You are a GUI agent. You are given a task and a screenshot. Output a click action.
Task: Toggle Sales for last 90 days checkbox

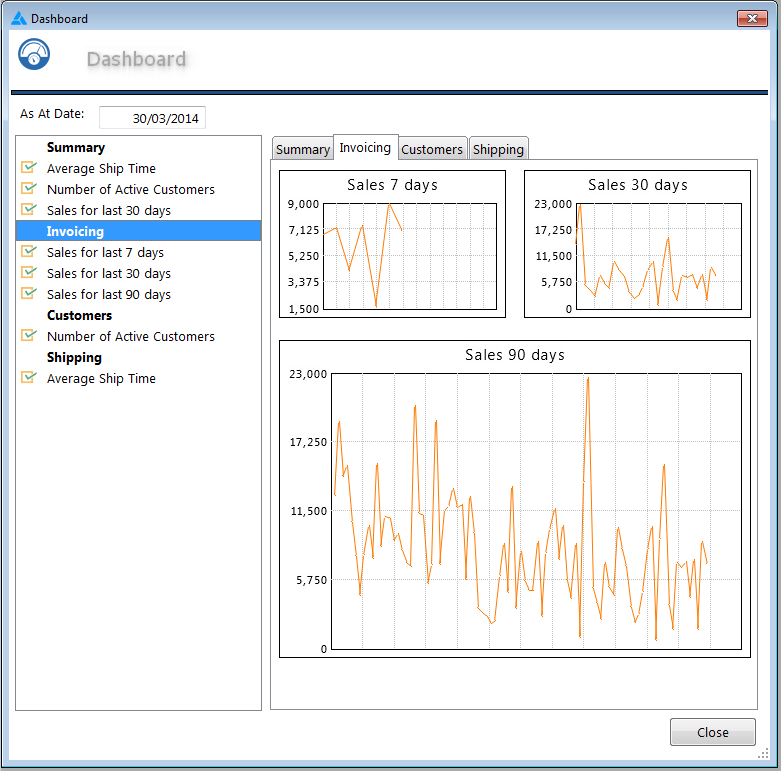28,294
